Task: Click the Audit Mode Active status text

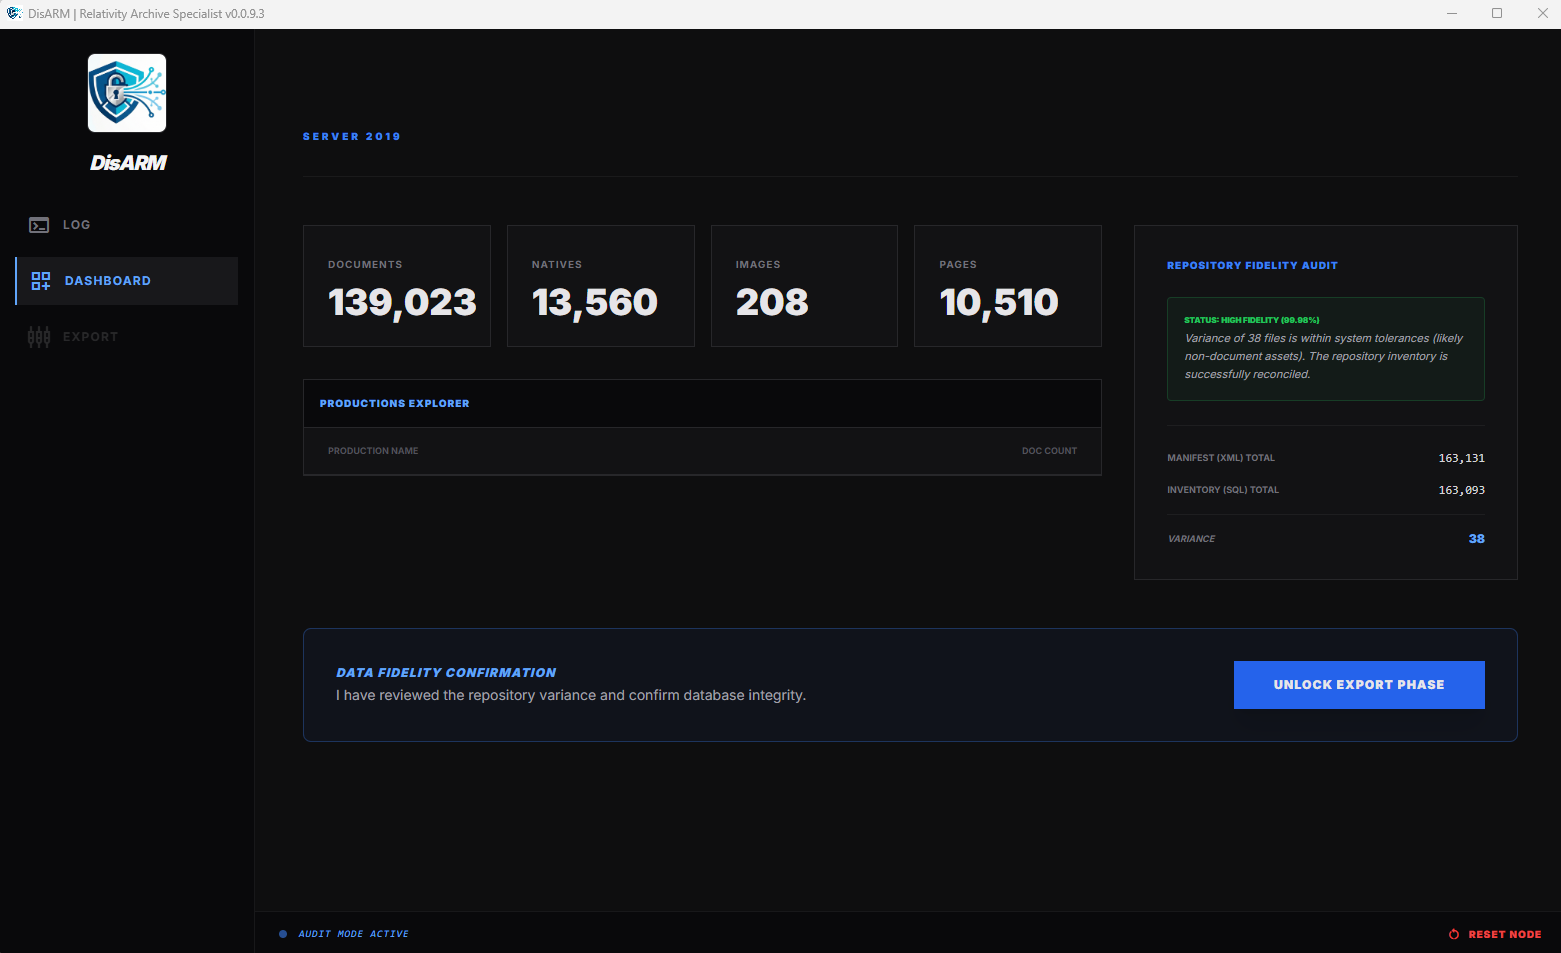Action: coord(354,934)
